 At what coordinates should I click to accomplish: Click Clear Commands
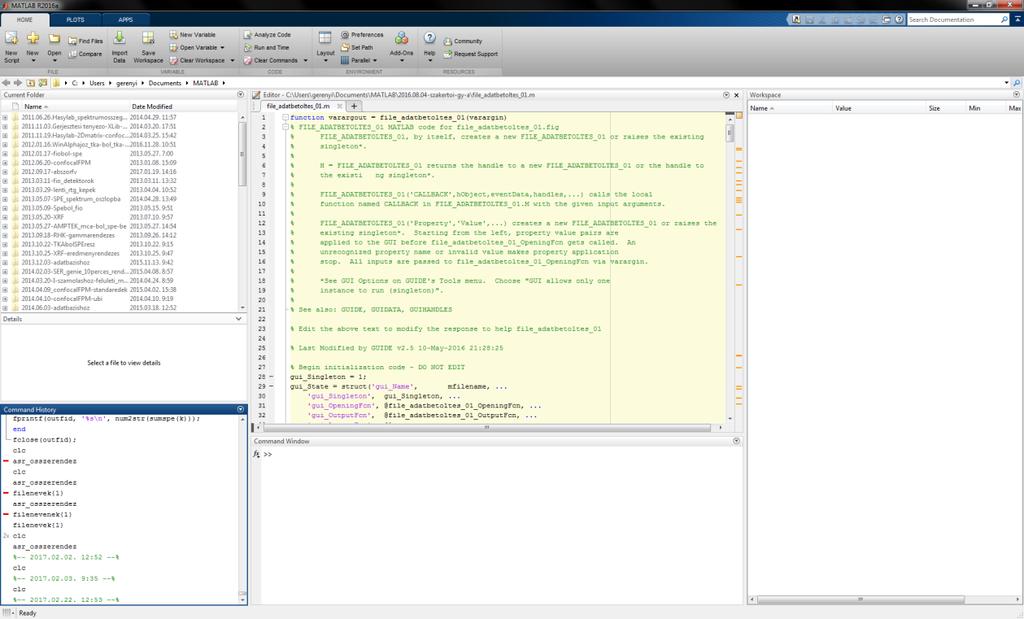[x=270, y=60]
